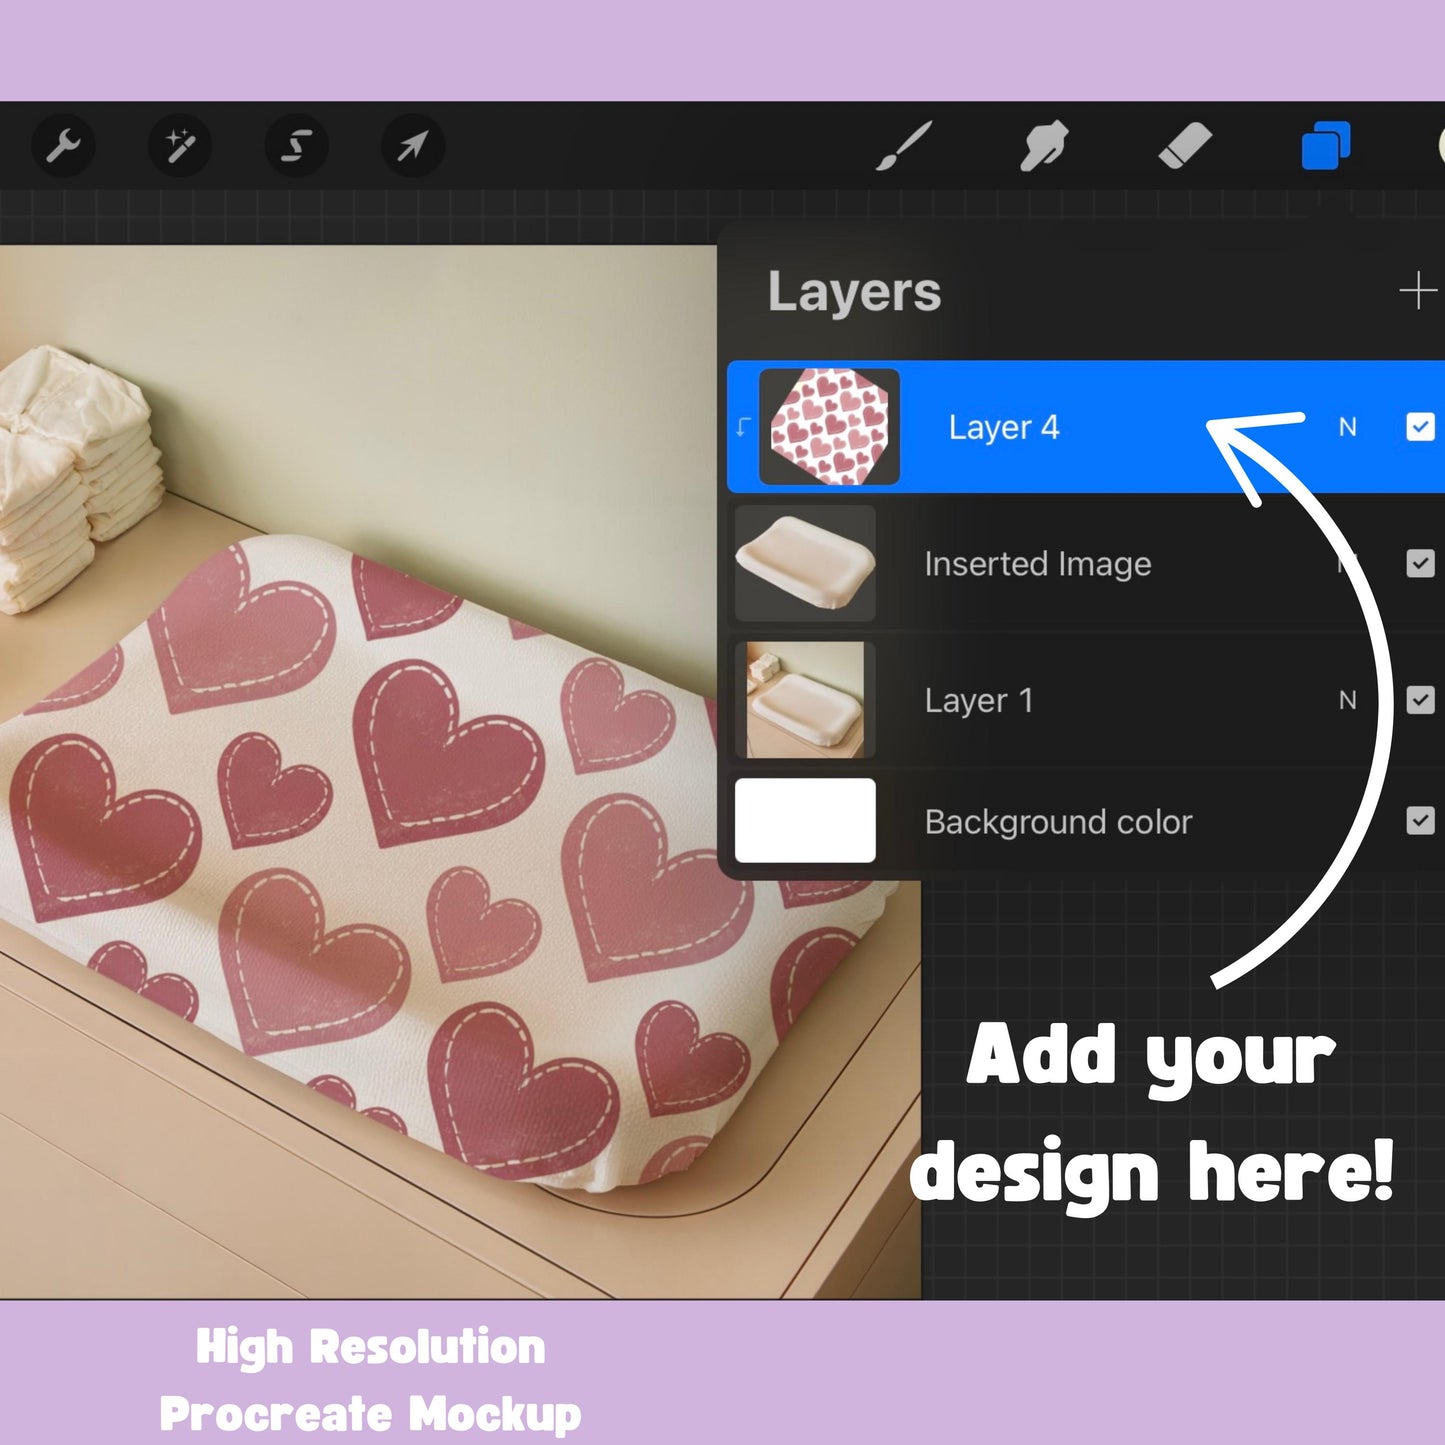Select the Selection tool
Image resolution: width=1445 pixels, height=1445 pixels.
(295, 146)
